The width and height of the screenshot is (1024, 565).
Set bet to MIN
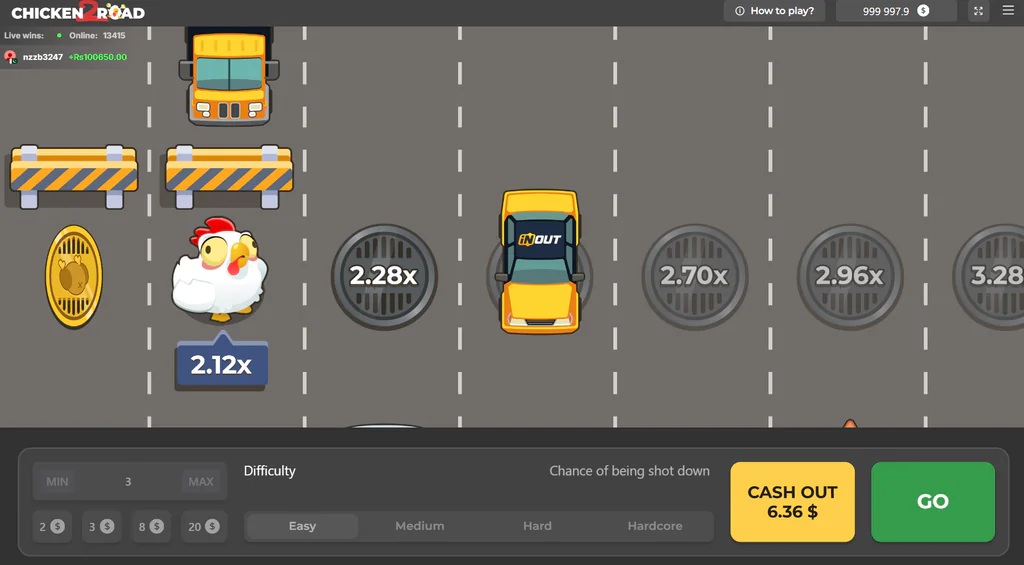(57, 481)
